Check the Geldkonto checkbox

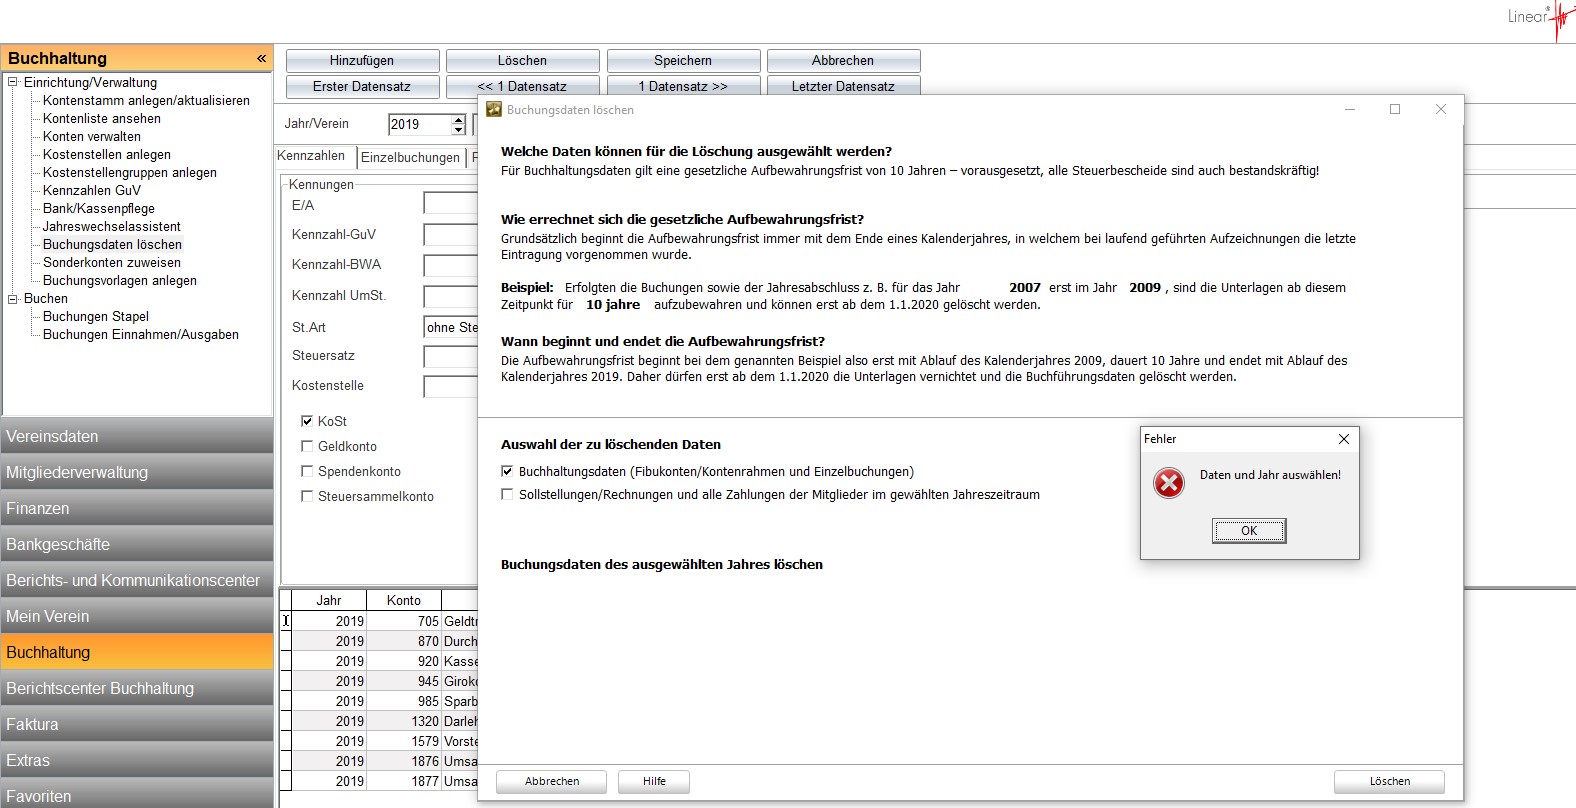pos(307,446)
